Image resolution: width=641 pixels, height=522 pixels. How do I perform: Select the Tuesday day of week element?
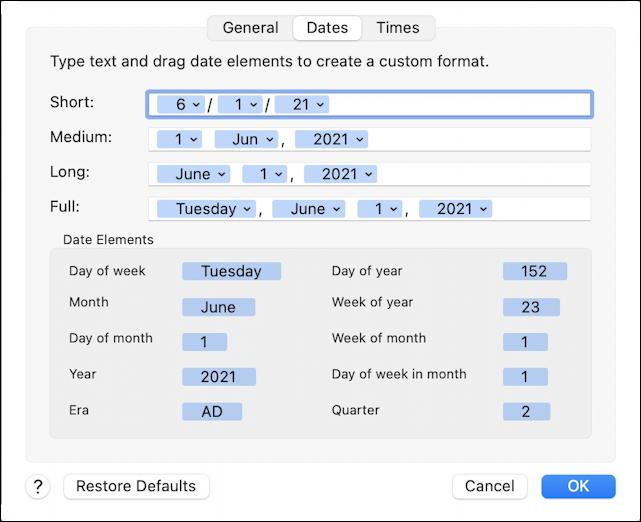click(231, 271)
